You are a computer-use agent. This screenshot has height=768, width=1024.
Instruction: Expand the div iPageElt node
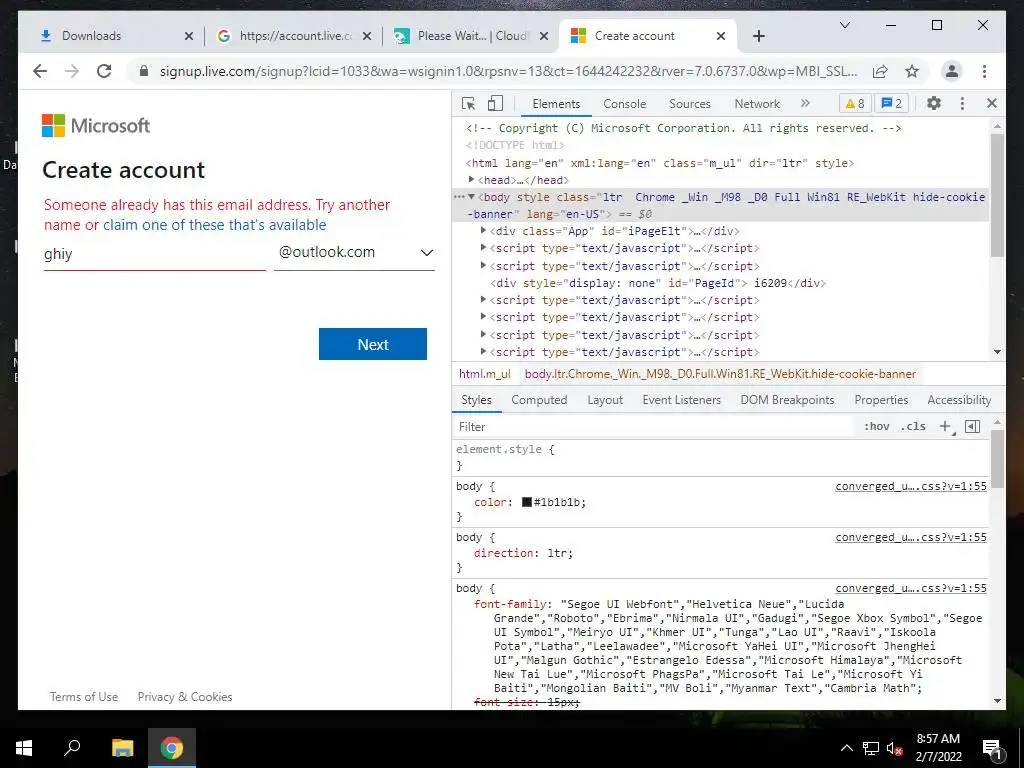483,231
